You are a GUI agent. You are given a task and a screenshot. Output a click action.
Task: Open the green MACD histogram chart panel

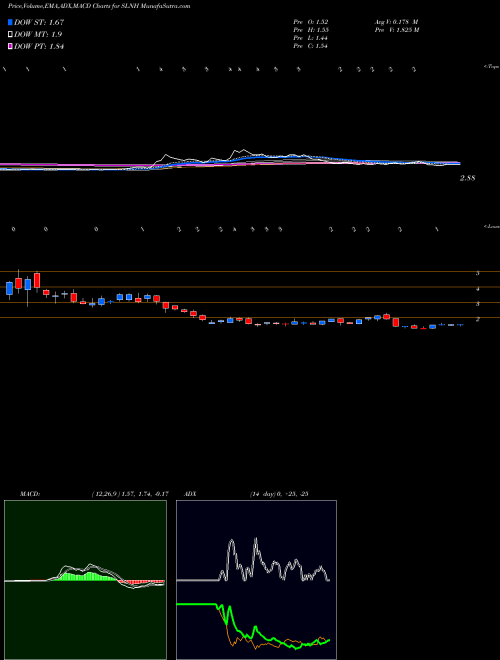point(85,580)
